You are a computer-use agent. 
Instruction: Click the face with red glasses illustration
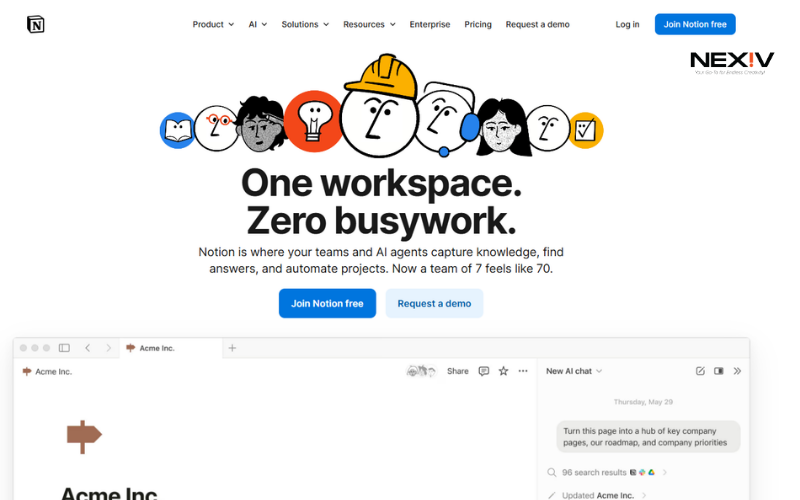[216, 128]
